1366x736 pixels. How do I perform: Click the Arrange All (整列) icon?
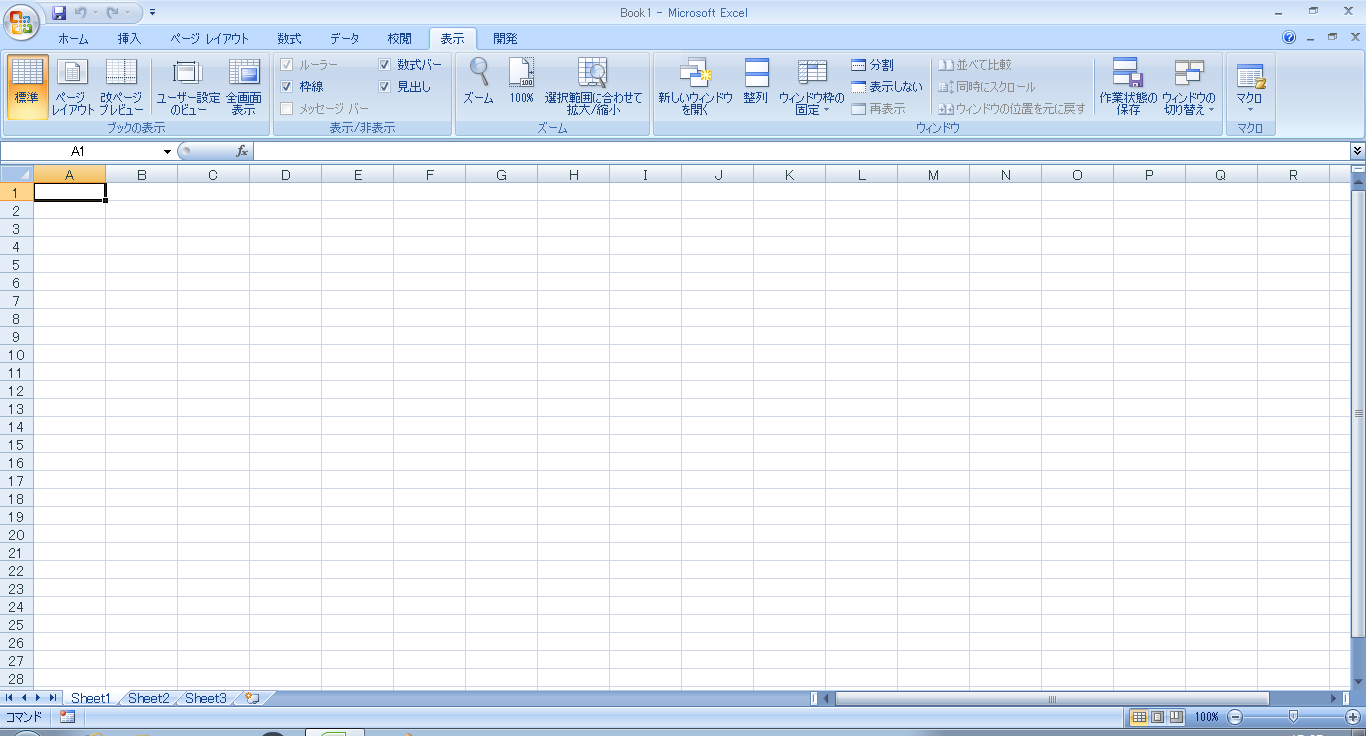tap(756, 86)
